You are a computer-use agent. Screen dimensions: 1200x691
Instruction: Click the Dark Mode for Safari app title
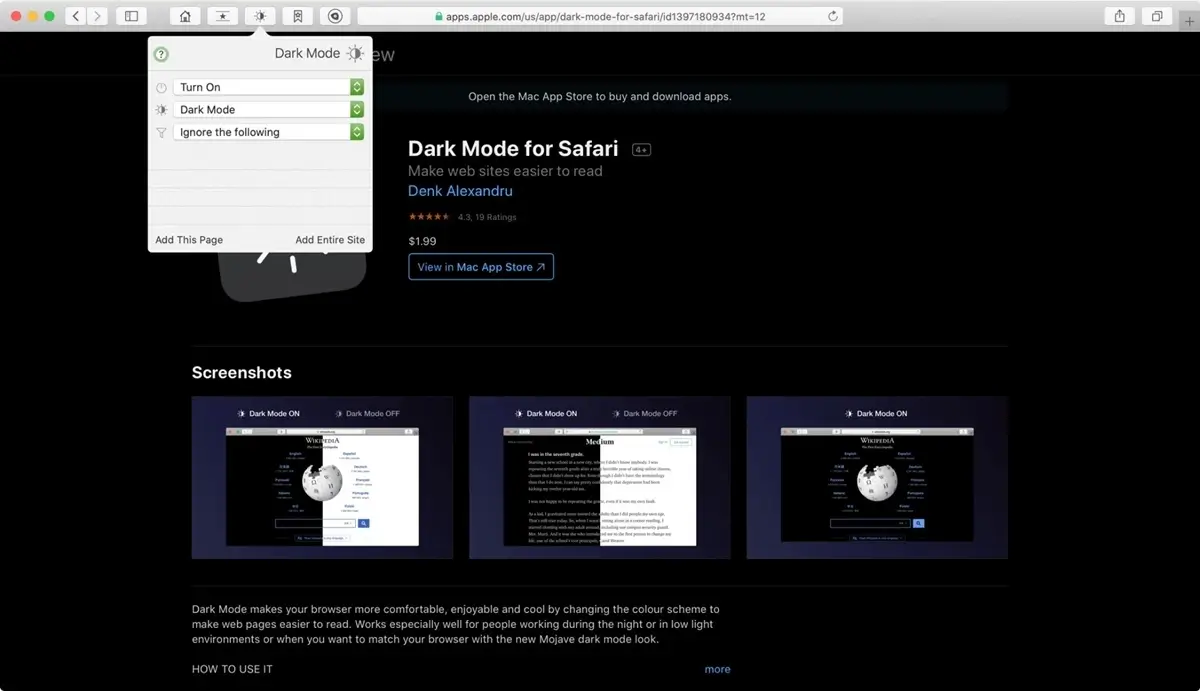pyautogui.click(x=513, y=148)
